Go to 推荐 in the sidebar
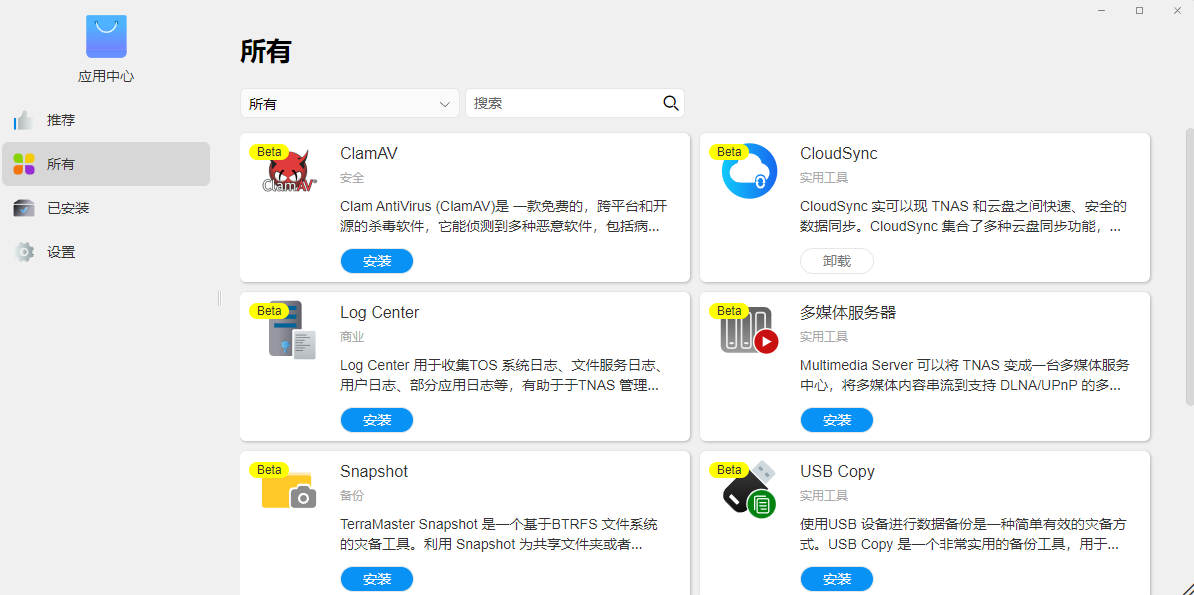 (106, 120)
